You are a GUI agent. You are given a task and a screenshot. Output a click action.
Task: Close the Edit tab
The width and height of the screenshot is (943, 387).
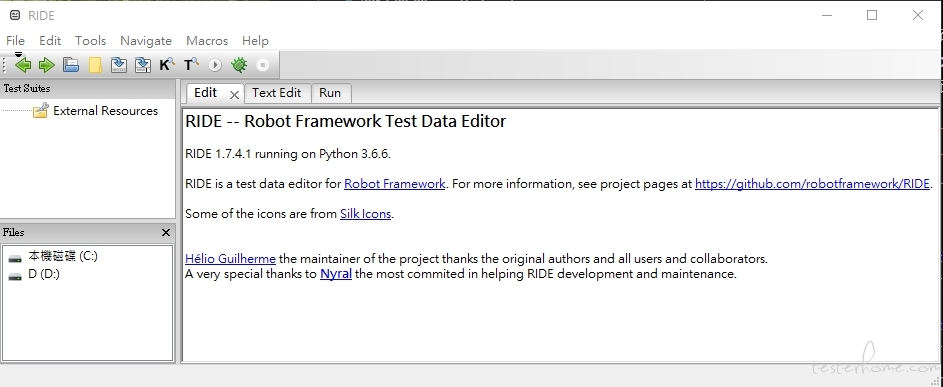click(235, 94)
